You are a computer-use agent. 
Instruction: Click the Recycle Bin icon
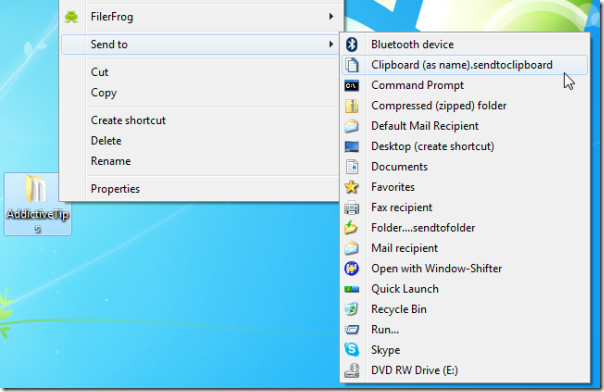click(x=352, y=309)
